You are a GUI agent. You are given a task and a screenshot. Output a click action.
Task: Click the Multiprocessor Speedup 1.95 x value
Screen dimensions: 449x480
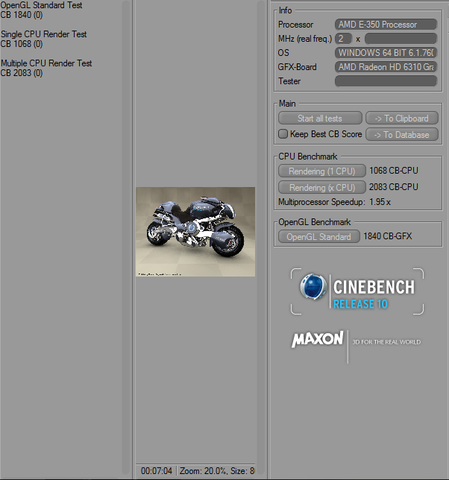(x=380, y=202)
